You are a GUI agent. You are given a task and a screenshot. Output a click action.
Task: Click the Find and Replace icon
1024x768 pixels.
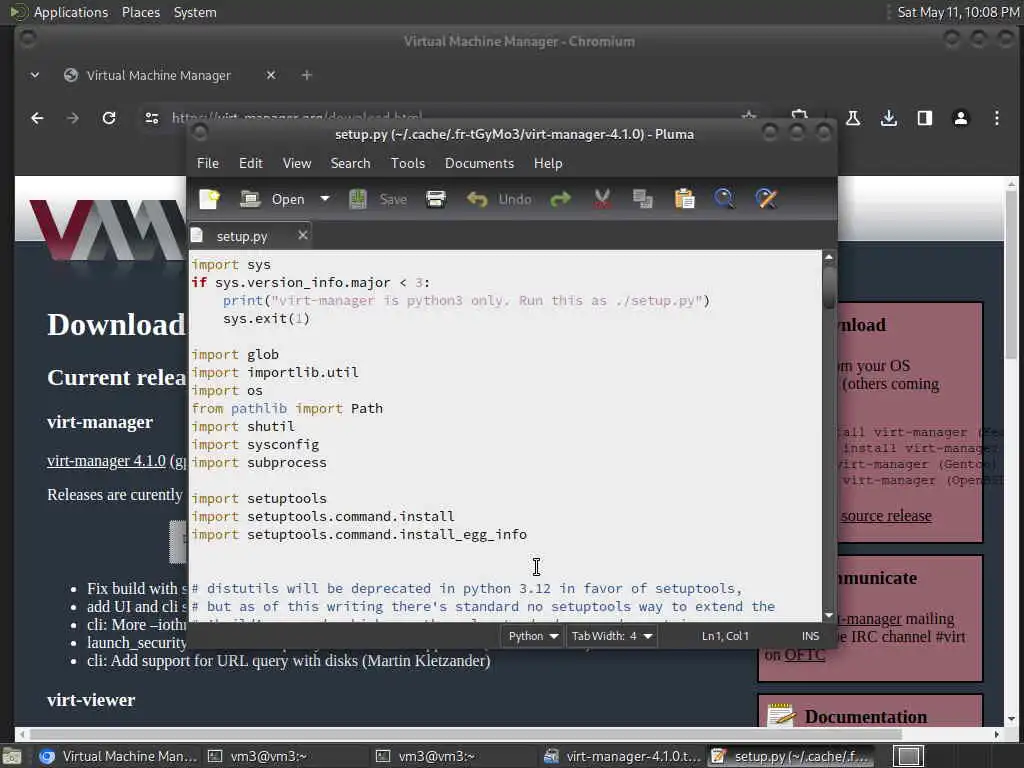766,199
